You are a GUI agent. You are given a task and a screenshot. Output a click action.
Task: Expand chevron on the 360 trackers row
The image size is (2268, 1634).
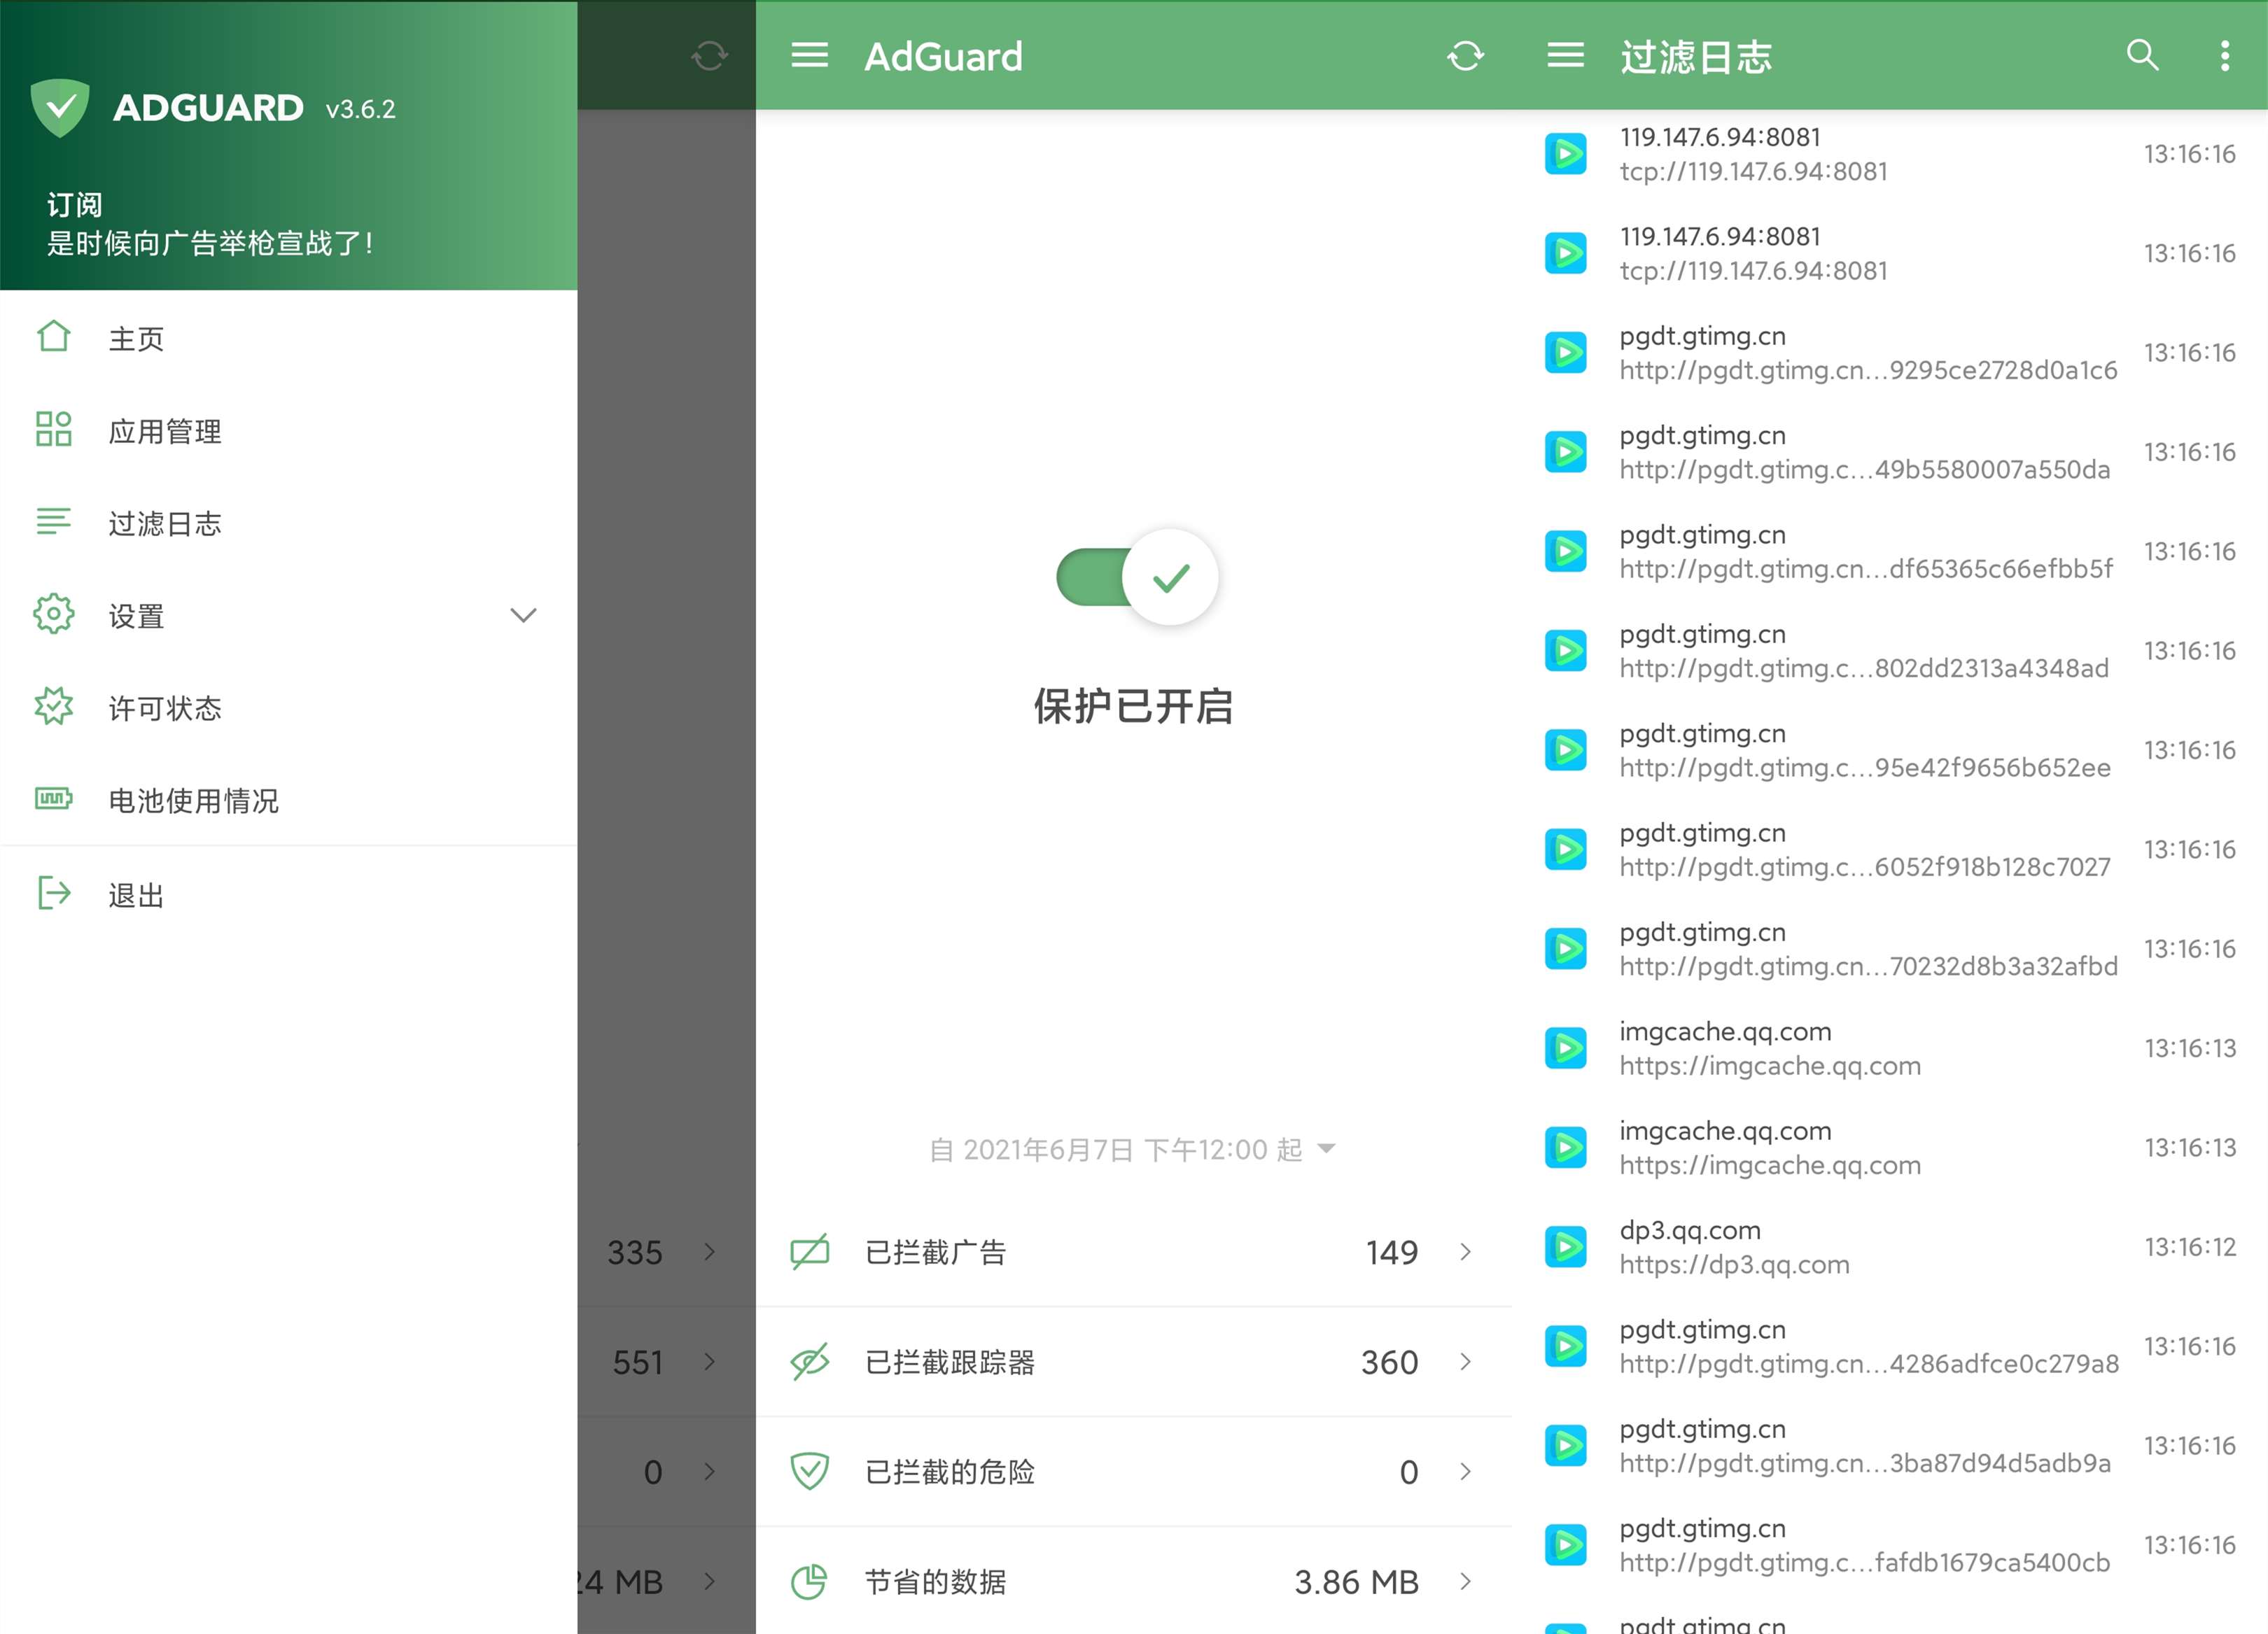pos(1465,1361)
